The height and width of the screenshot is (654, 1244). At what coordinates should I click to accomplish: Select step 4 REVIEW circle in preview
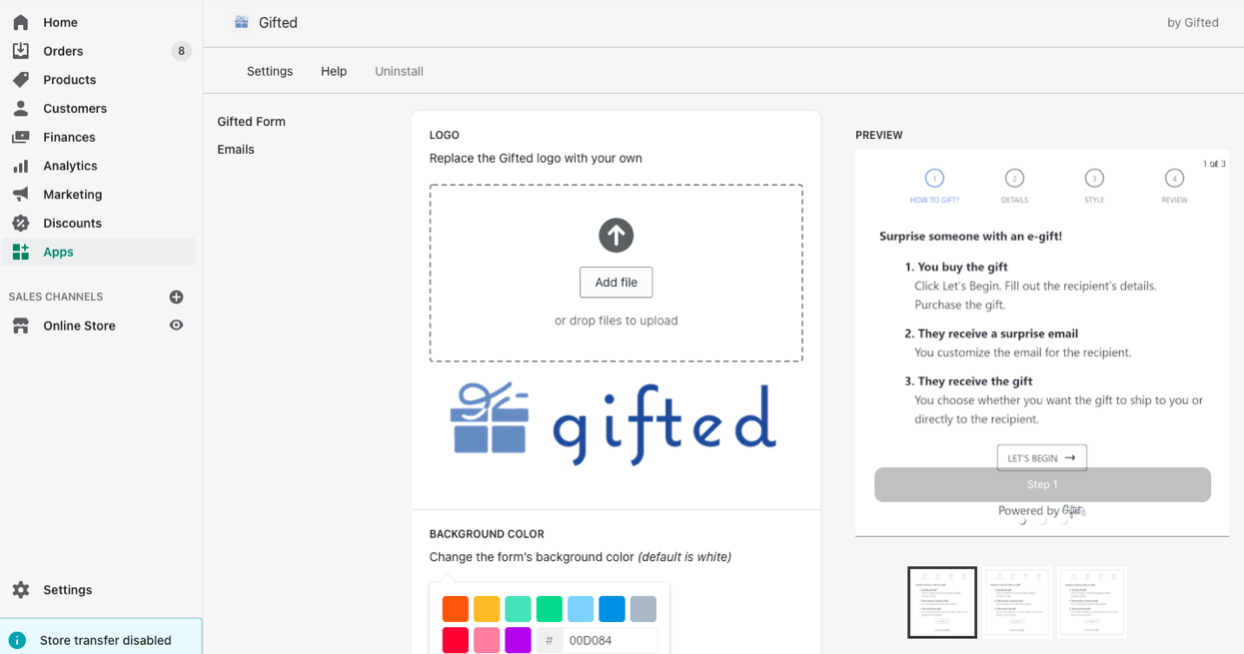(x=1174, y=178)
